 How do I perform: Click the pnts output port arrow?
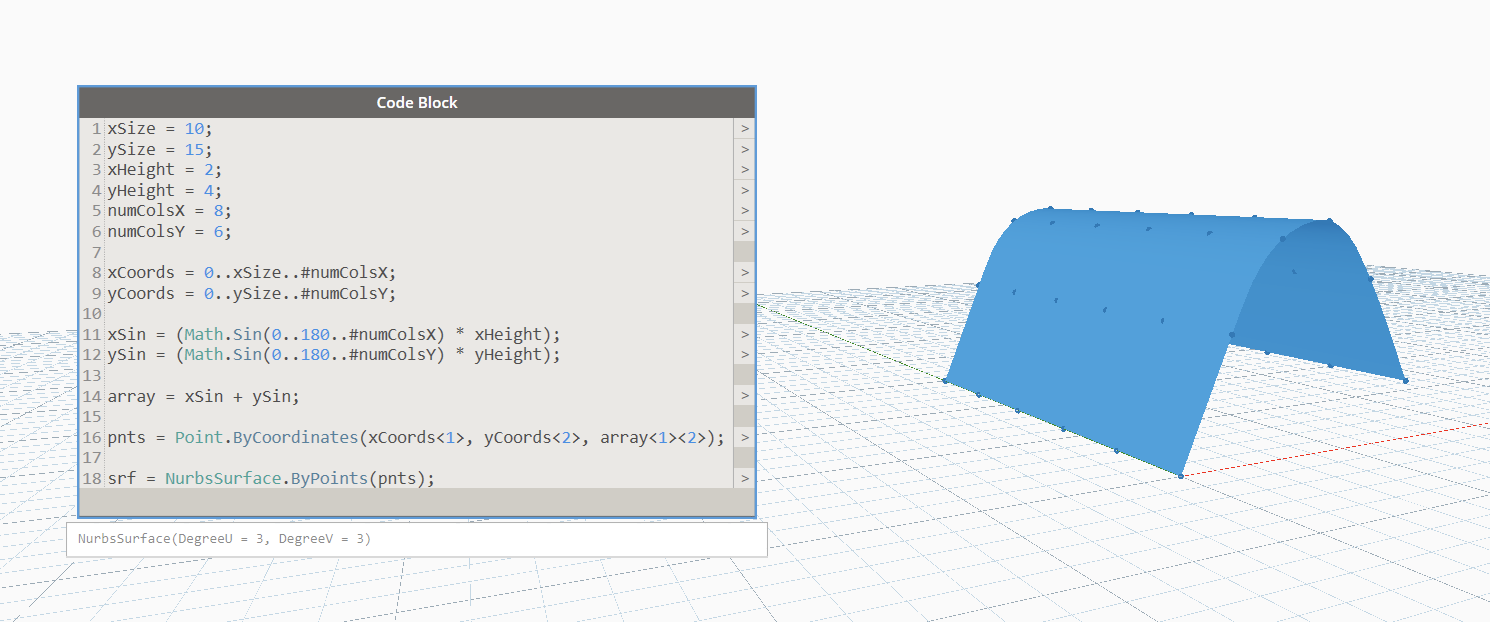click(744, 437)
